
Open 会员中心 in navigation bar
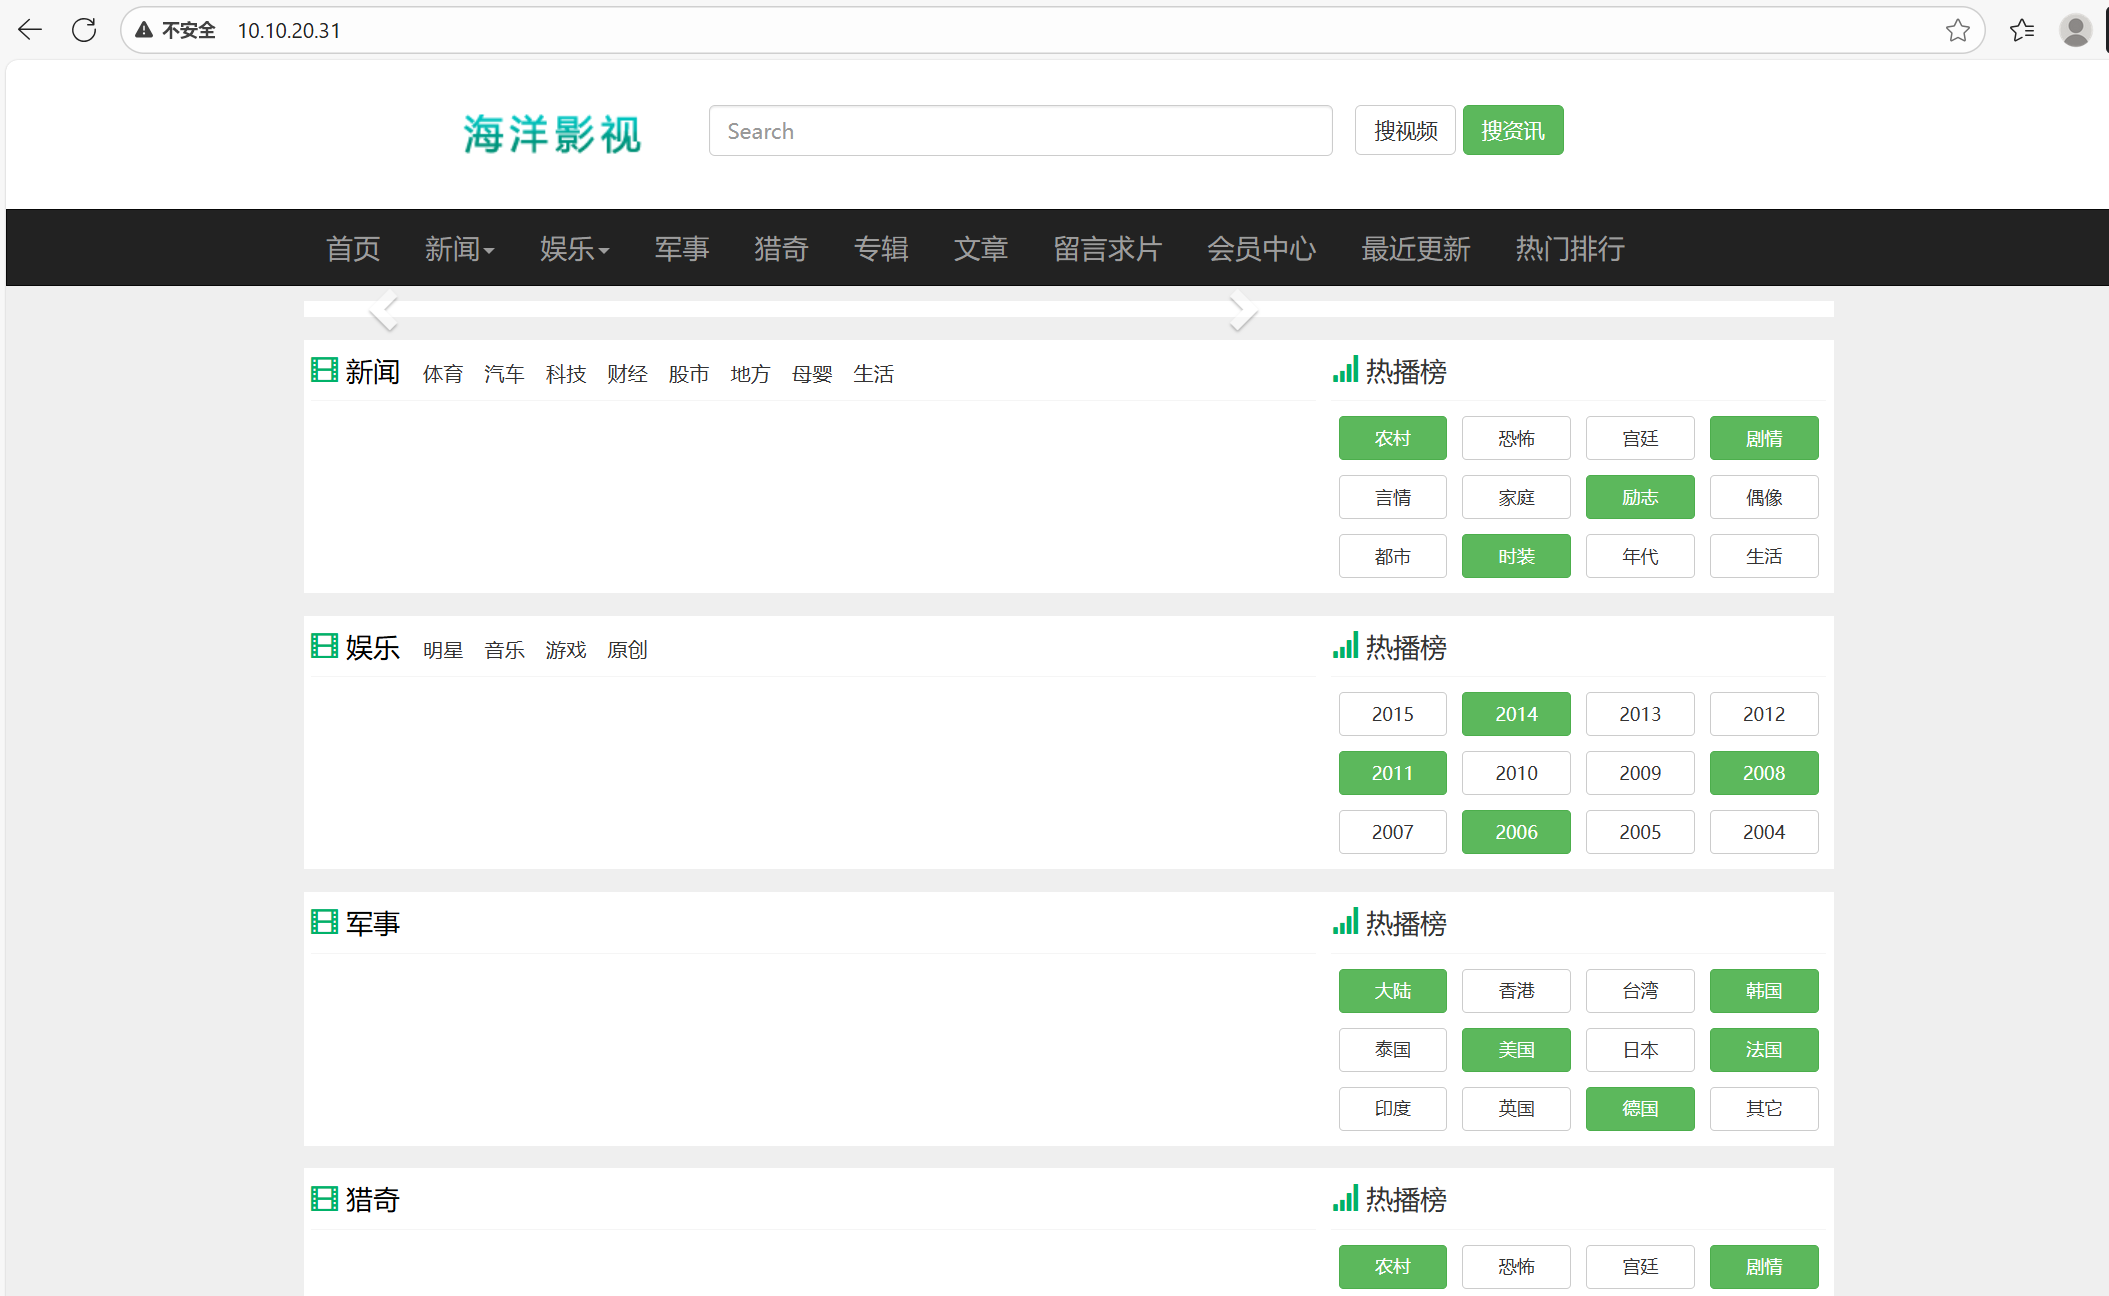tap(1261, 248)
